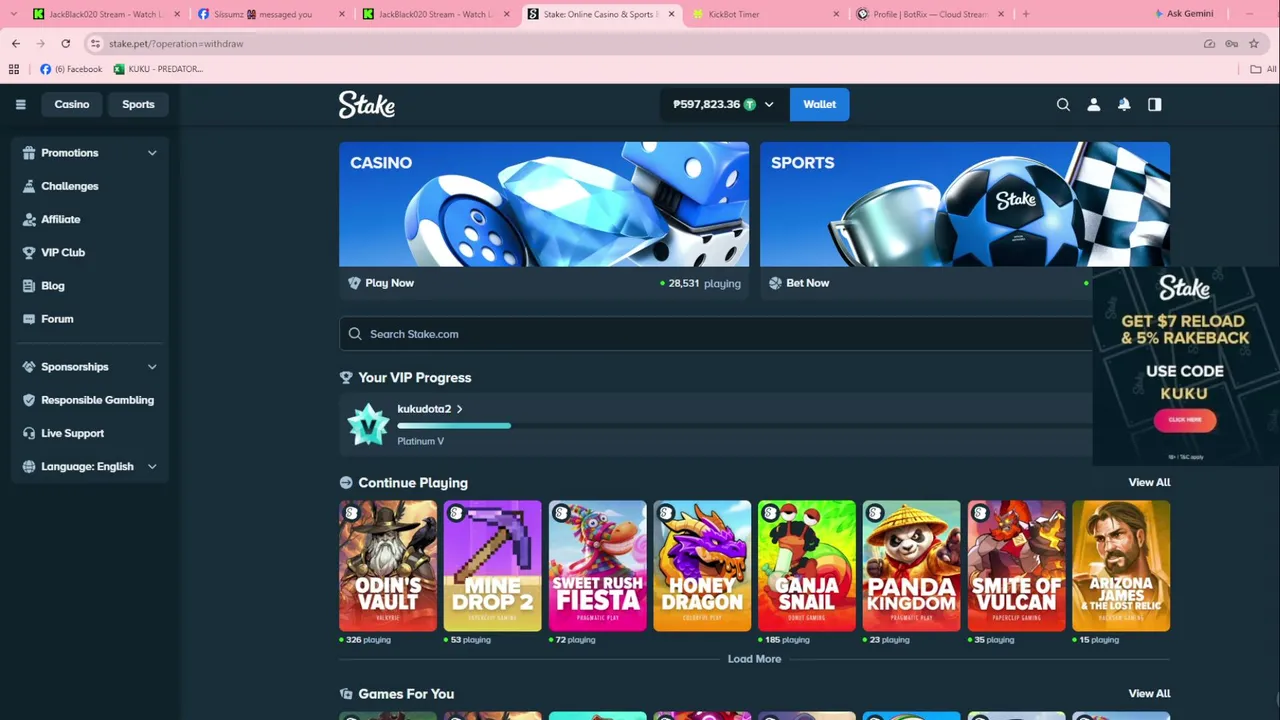
Task: Click the Live Support headset icon
Action: coord(29,433)
